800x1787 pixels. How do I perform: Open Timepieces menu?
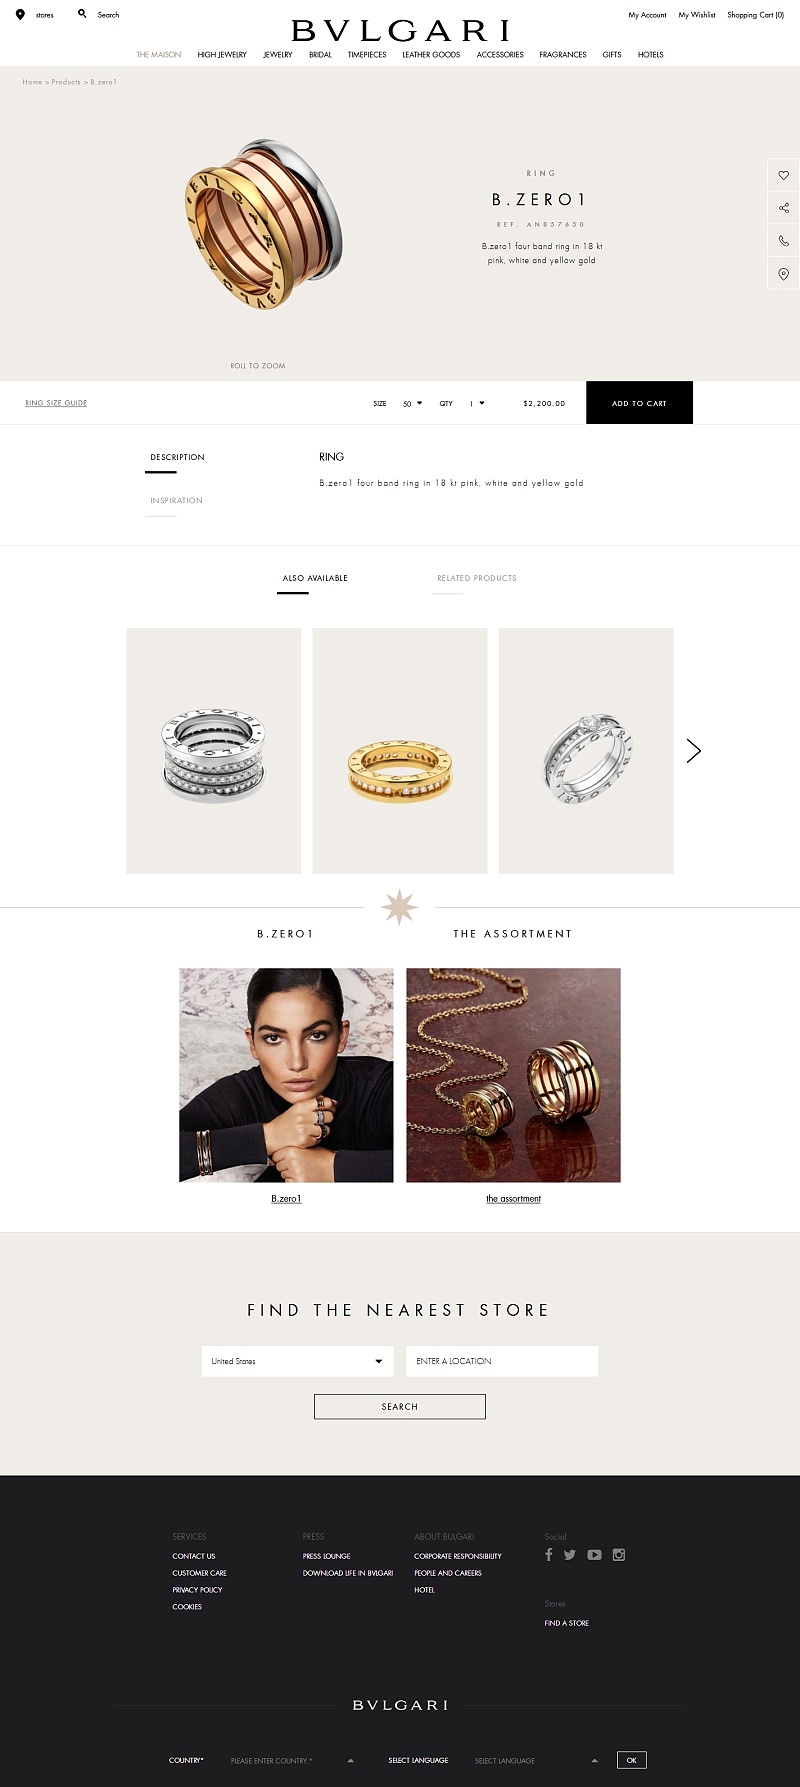(367, 55)
